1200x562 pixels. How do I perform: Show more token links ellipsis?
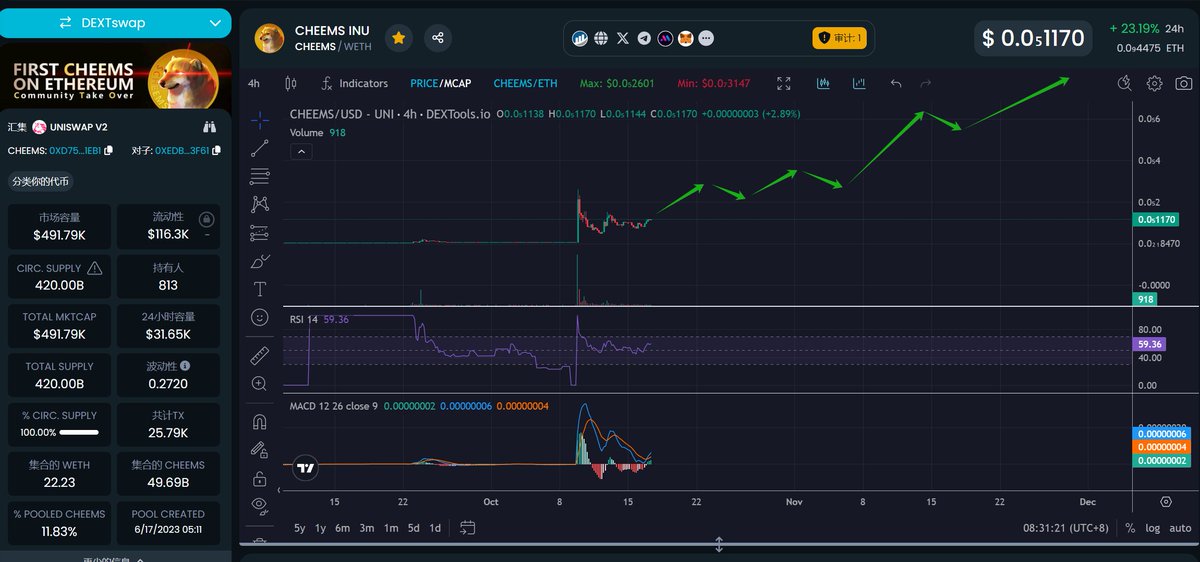click(707, 38)
